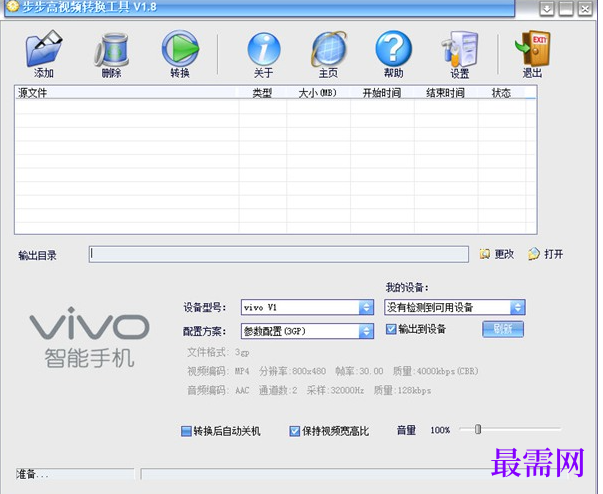This screenshot has width=603, height=494.
Task: Click the vivo 智能手机 logo
Action: click(89, 337)
